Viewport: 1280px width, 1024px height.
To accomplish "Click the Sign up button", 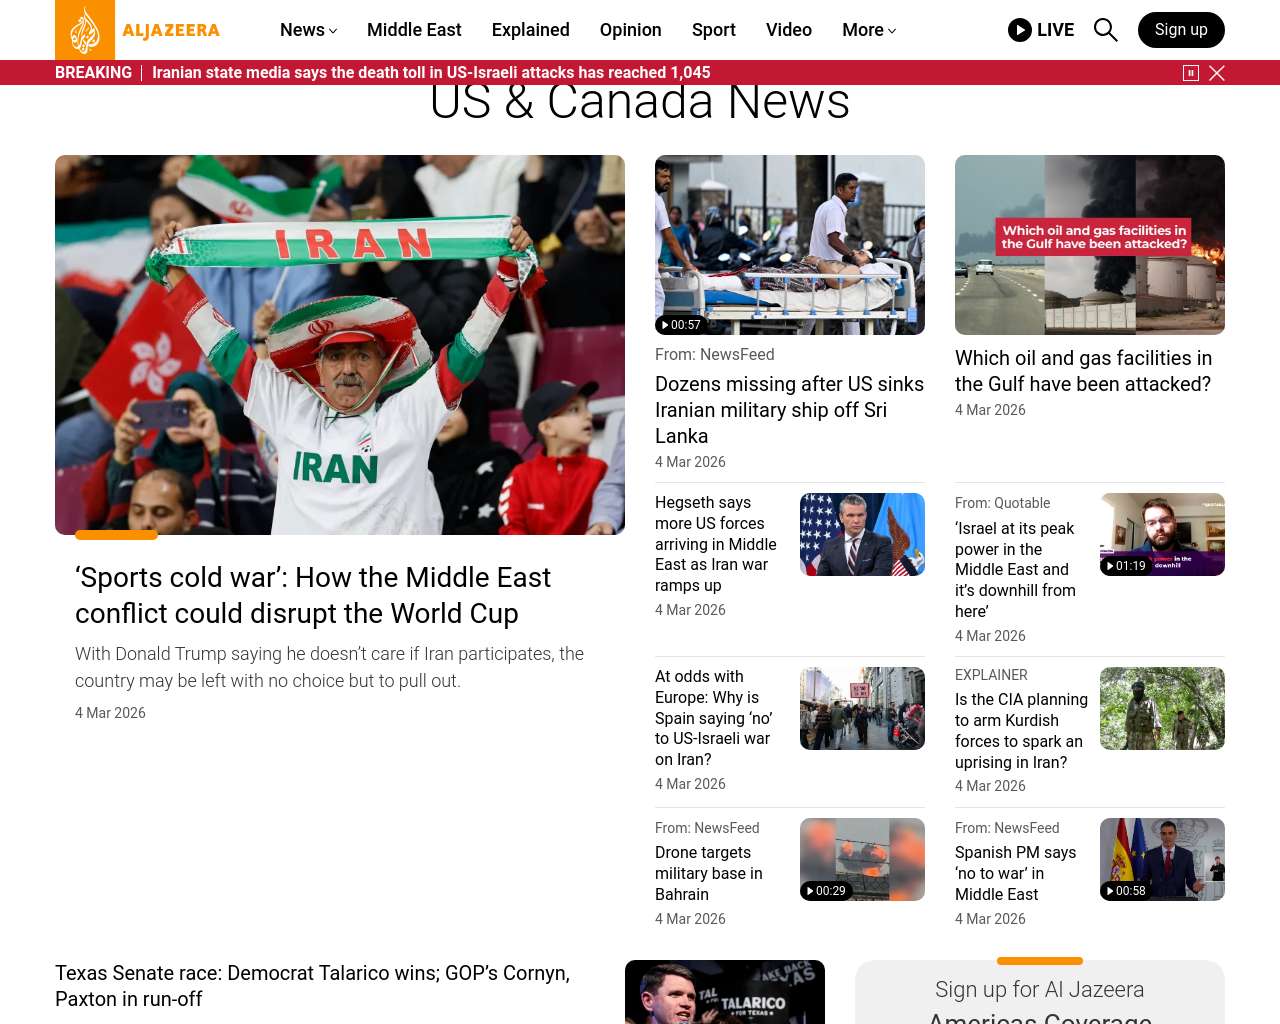I will [1181, 30].
